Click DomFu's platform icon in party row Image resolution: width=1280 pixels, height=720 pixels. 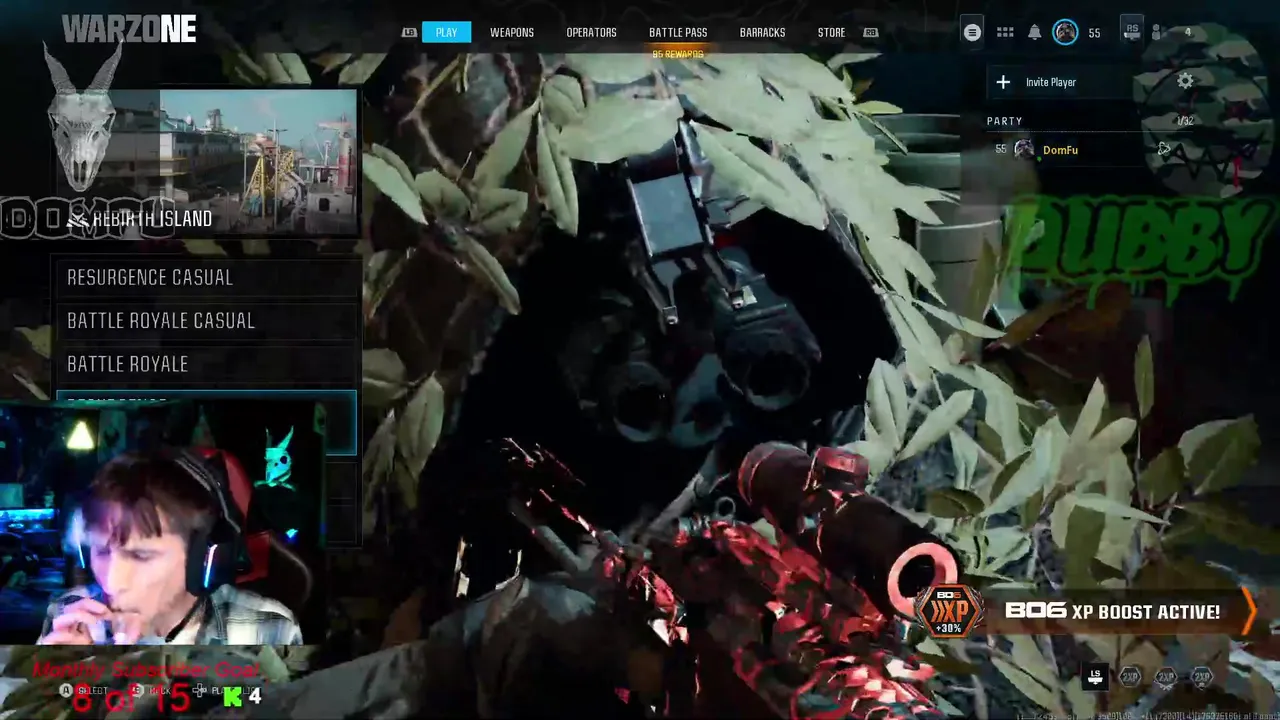[x=1163, y=149]
